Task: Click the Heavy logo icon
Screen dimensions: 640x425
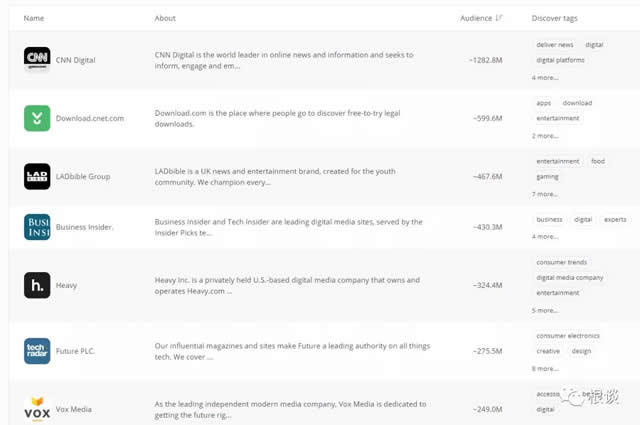Action: (37, 285)
